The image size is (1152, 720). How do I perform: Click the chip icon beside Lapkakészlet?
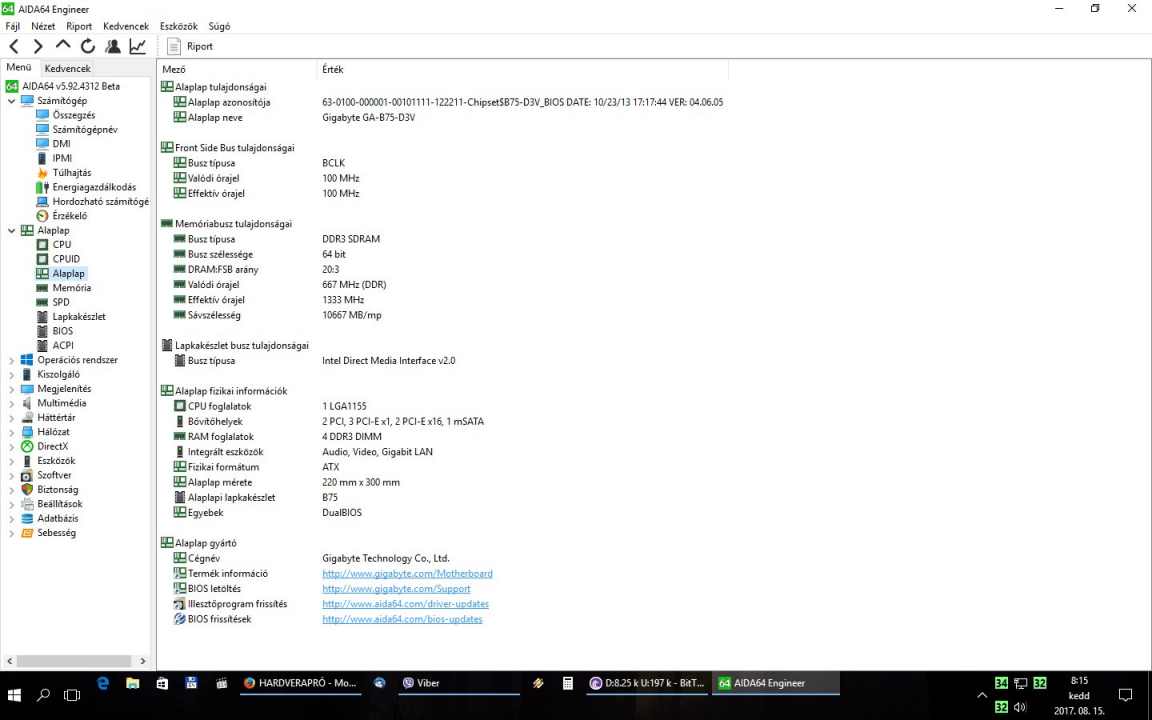pos(43,317)
